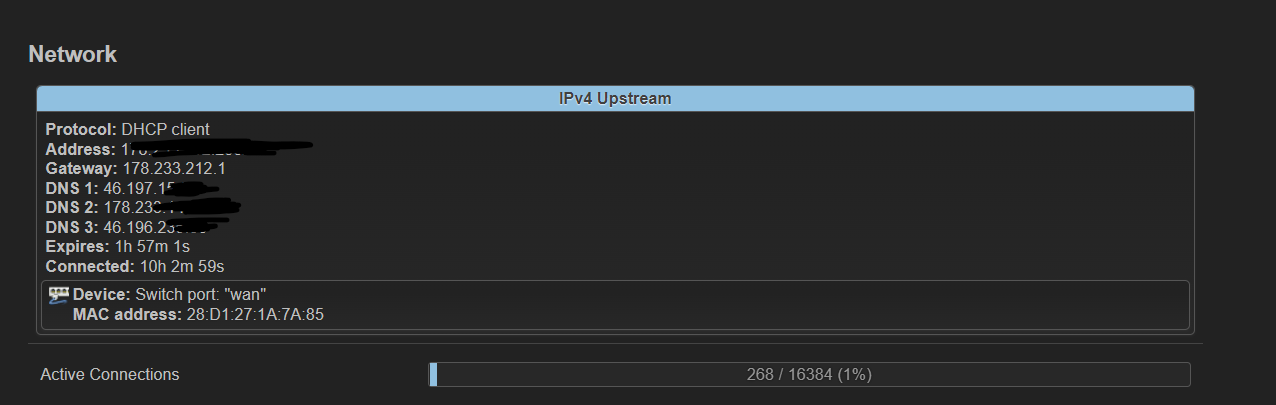Screen dimensions: 1276x405
Task: Click the Active Connections label
Action: pos(110,375)
